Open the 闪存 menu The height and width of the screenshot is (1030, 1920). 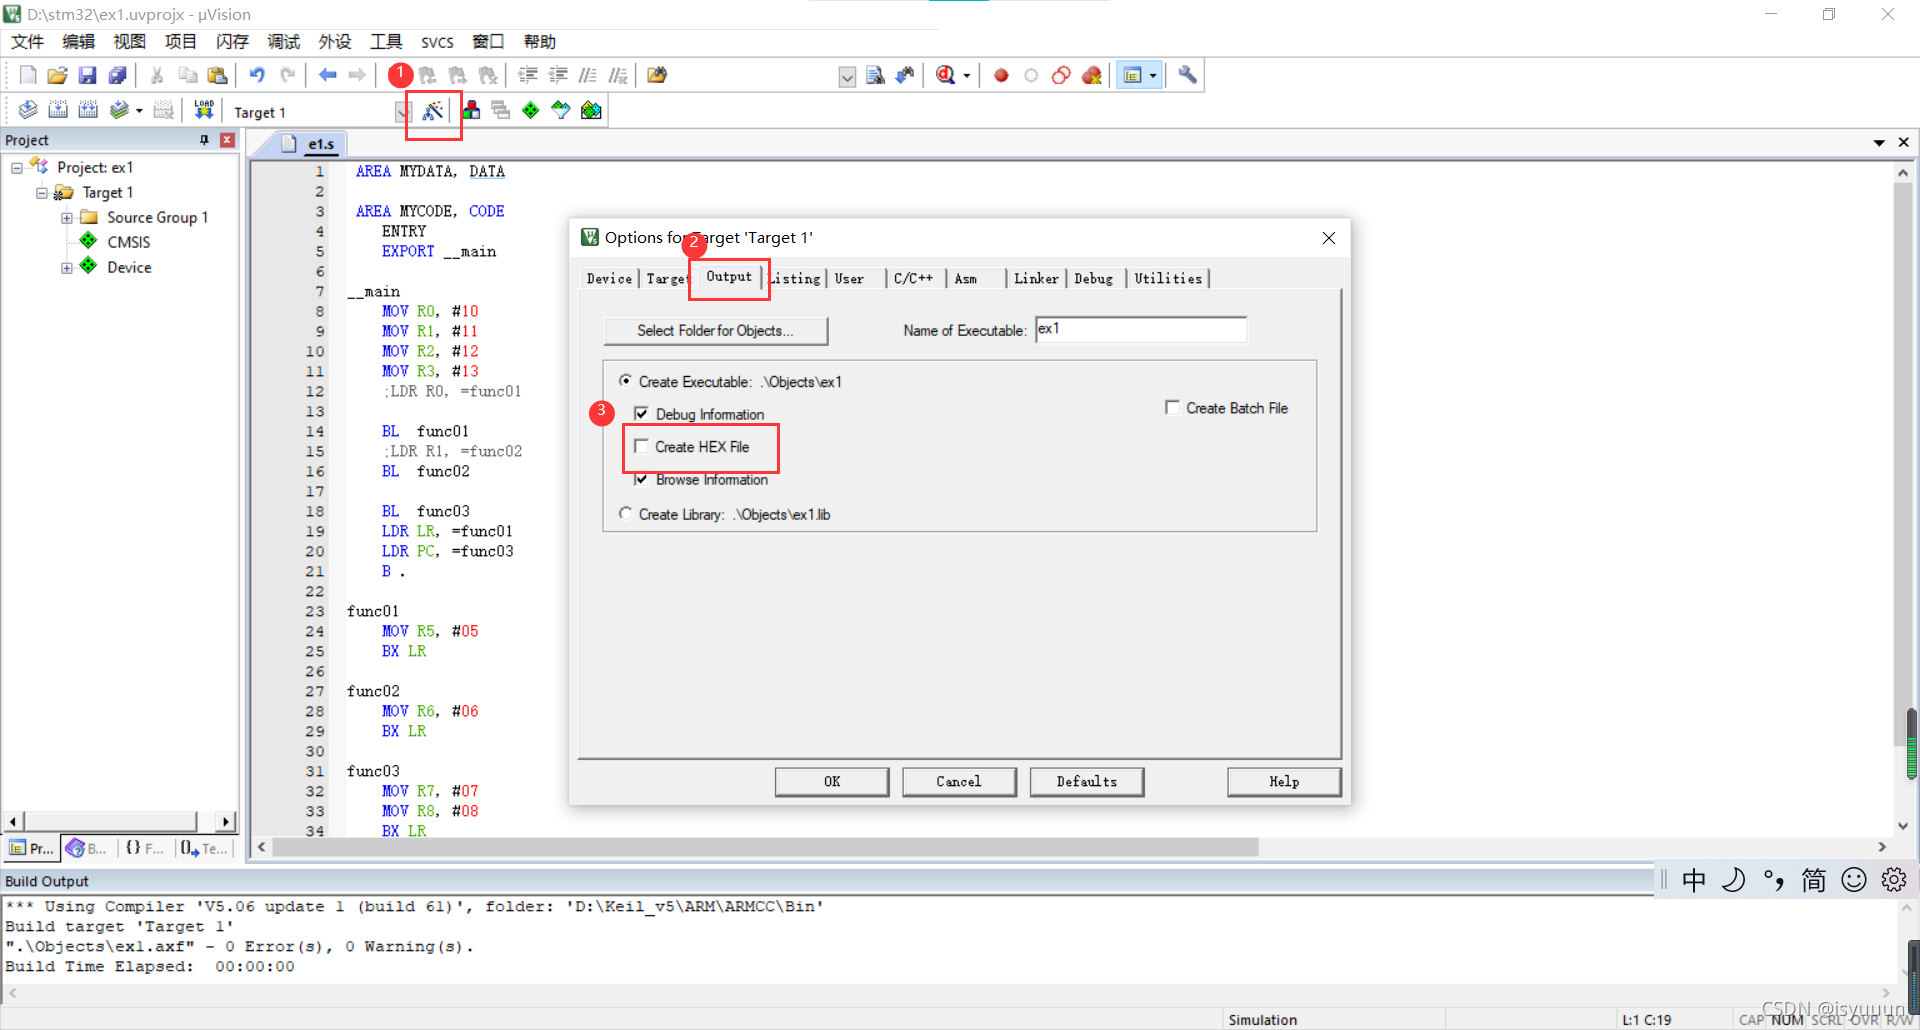(x=232, y=41)
